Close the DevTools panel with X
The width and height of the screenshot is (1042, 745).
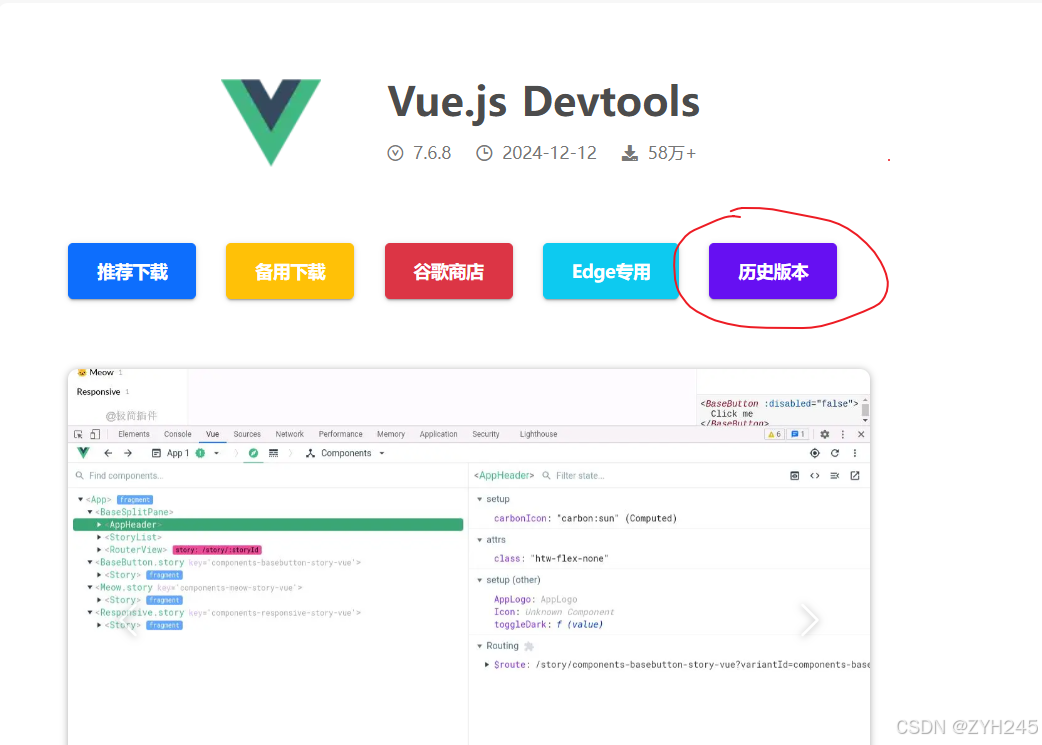click(861, 434)
